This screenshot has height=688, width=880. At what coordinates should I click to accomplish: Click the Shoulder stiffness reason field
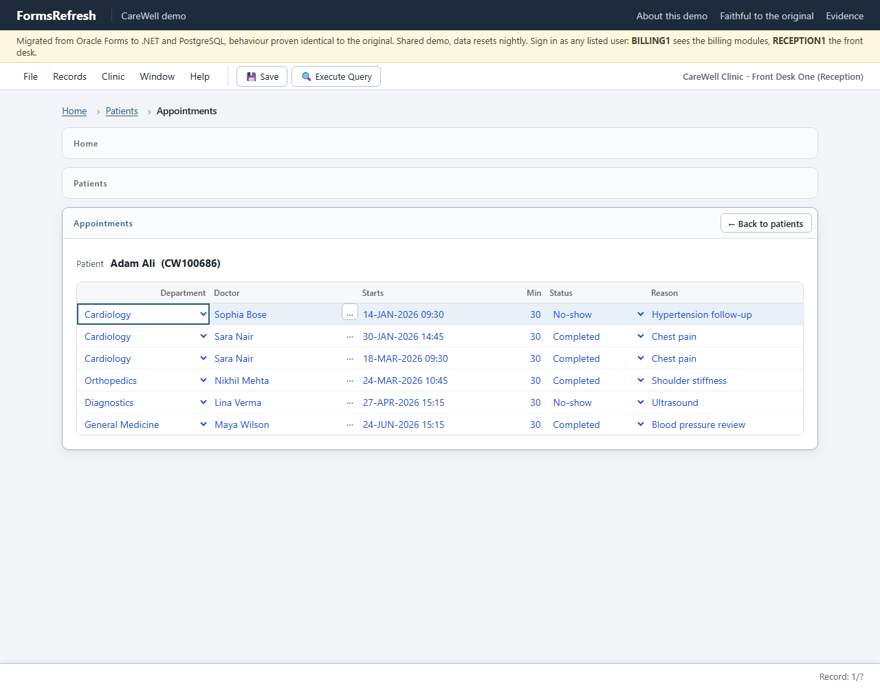pos(725,380)
